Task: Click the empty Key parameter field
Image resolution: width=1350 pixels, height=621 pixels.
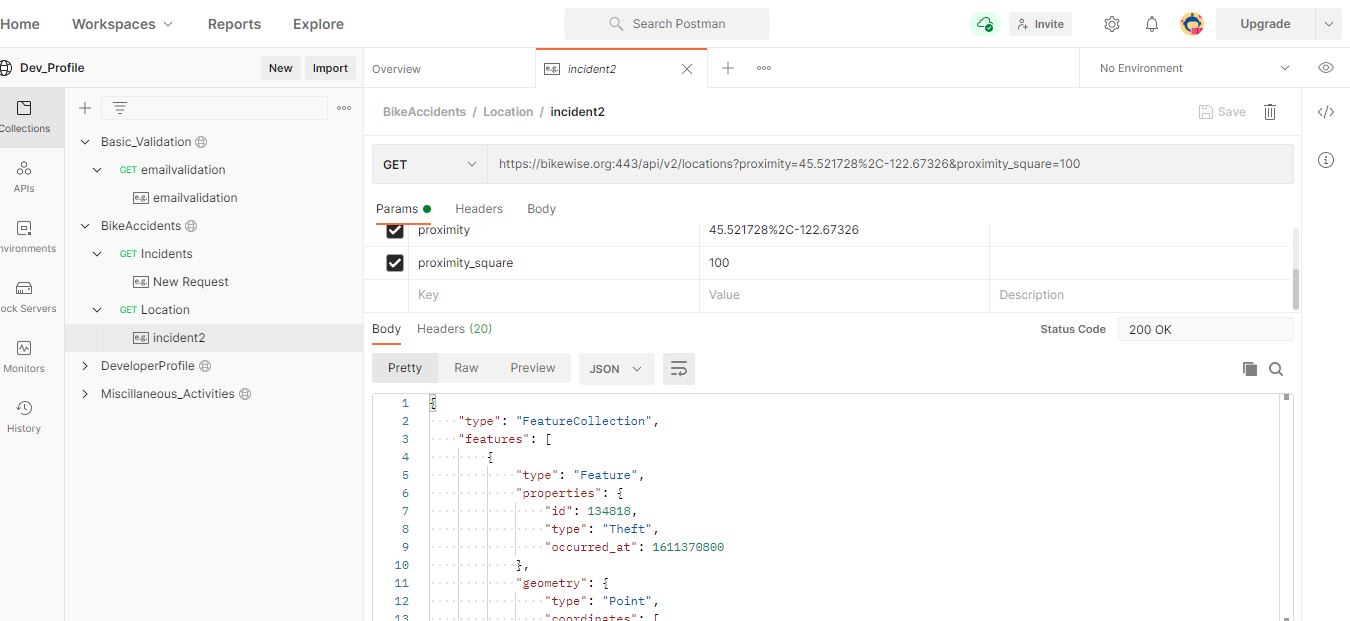Action: click(553, 295)
